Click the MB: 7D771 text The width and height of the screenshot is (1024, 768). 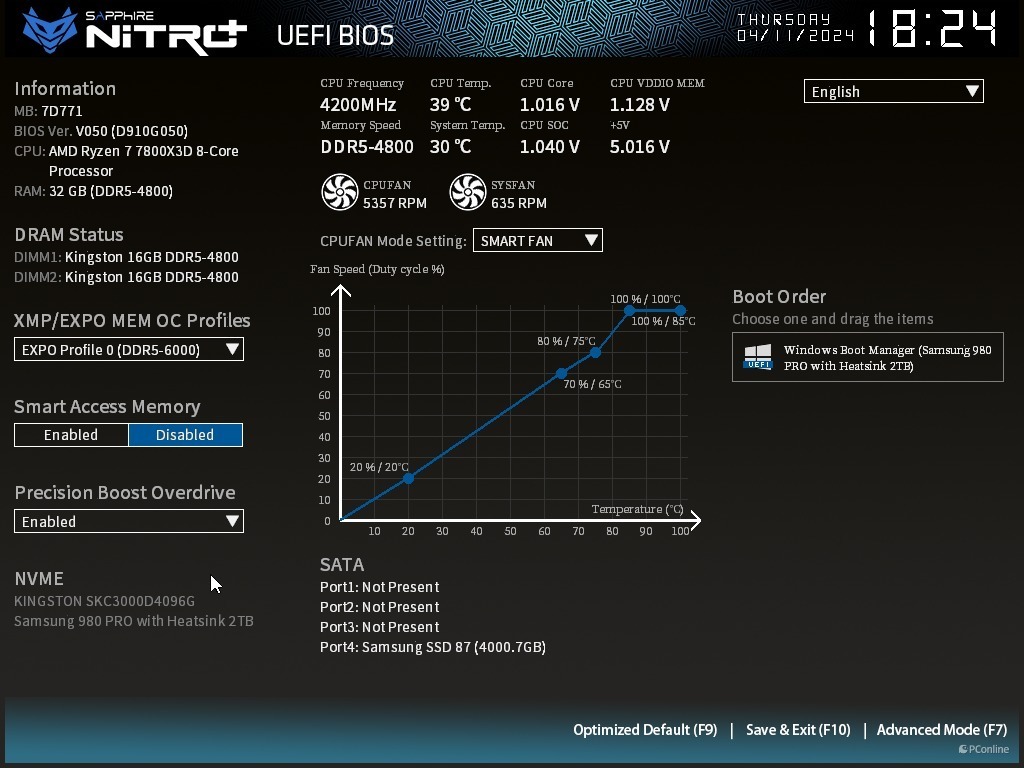tap(48, 111)
